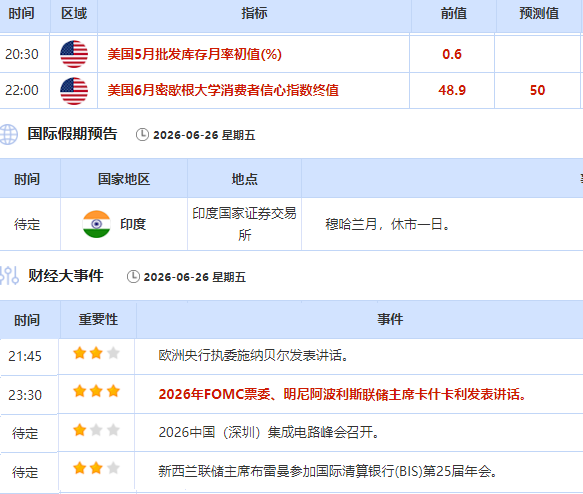Click the 印度国家证券交易所 location cell
This screenshot has width=583, height=494.
pyautogui.click(x=244, y=224)
